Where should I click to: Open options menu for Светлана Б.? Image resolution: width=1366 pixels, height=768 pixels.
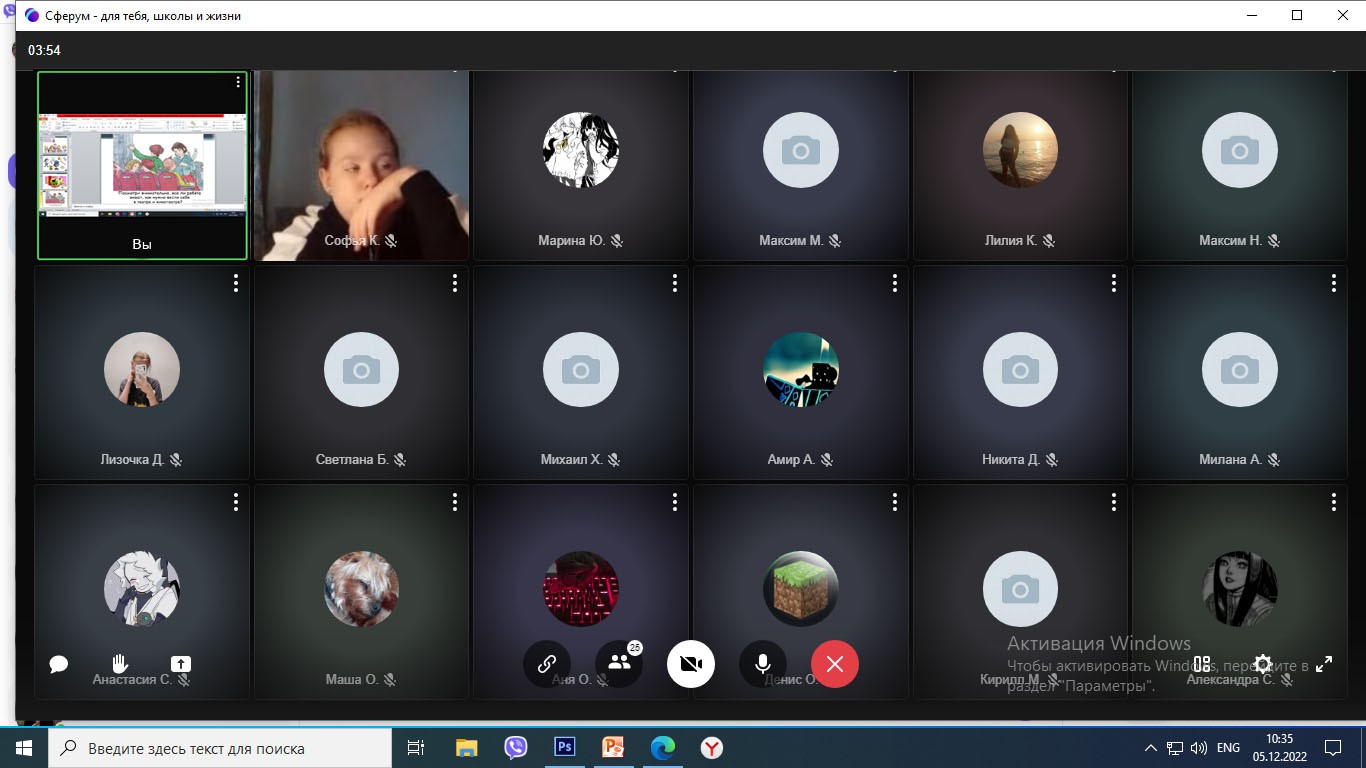pos(455,283)
